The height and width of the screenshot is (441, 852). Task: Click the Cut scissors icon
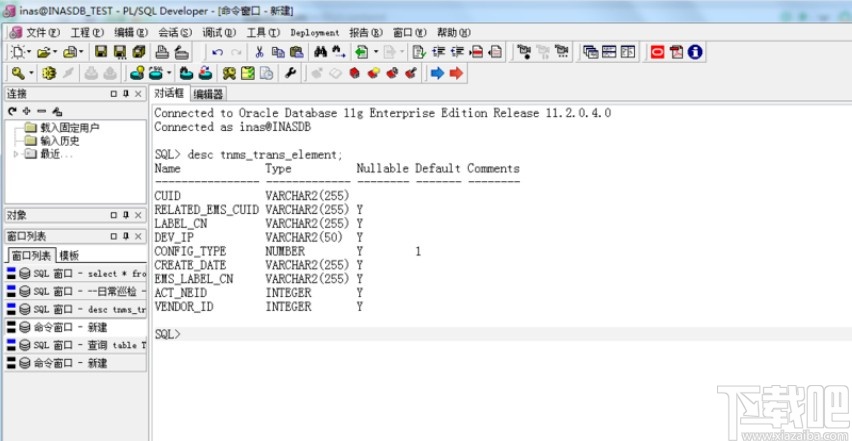[259, 52]
